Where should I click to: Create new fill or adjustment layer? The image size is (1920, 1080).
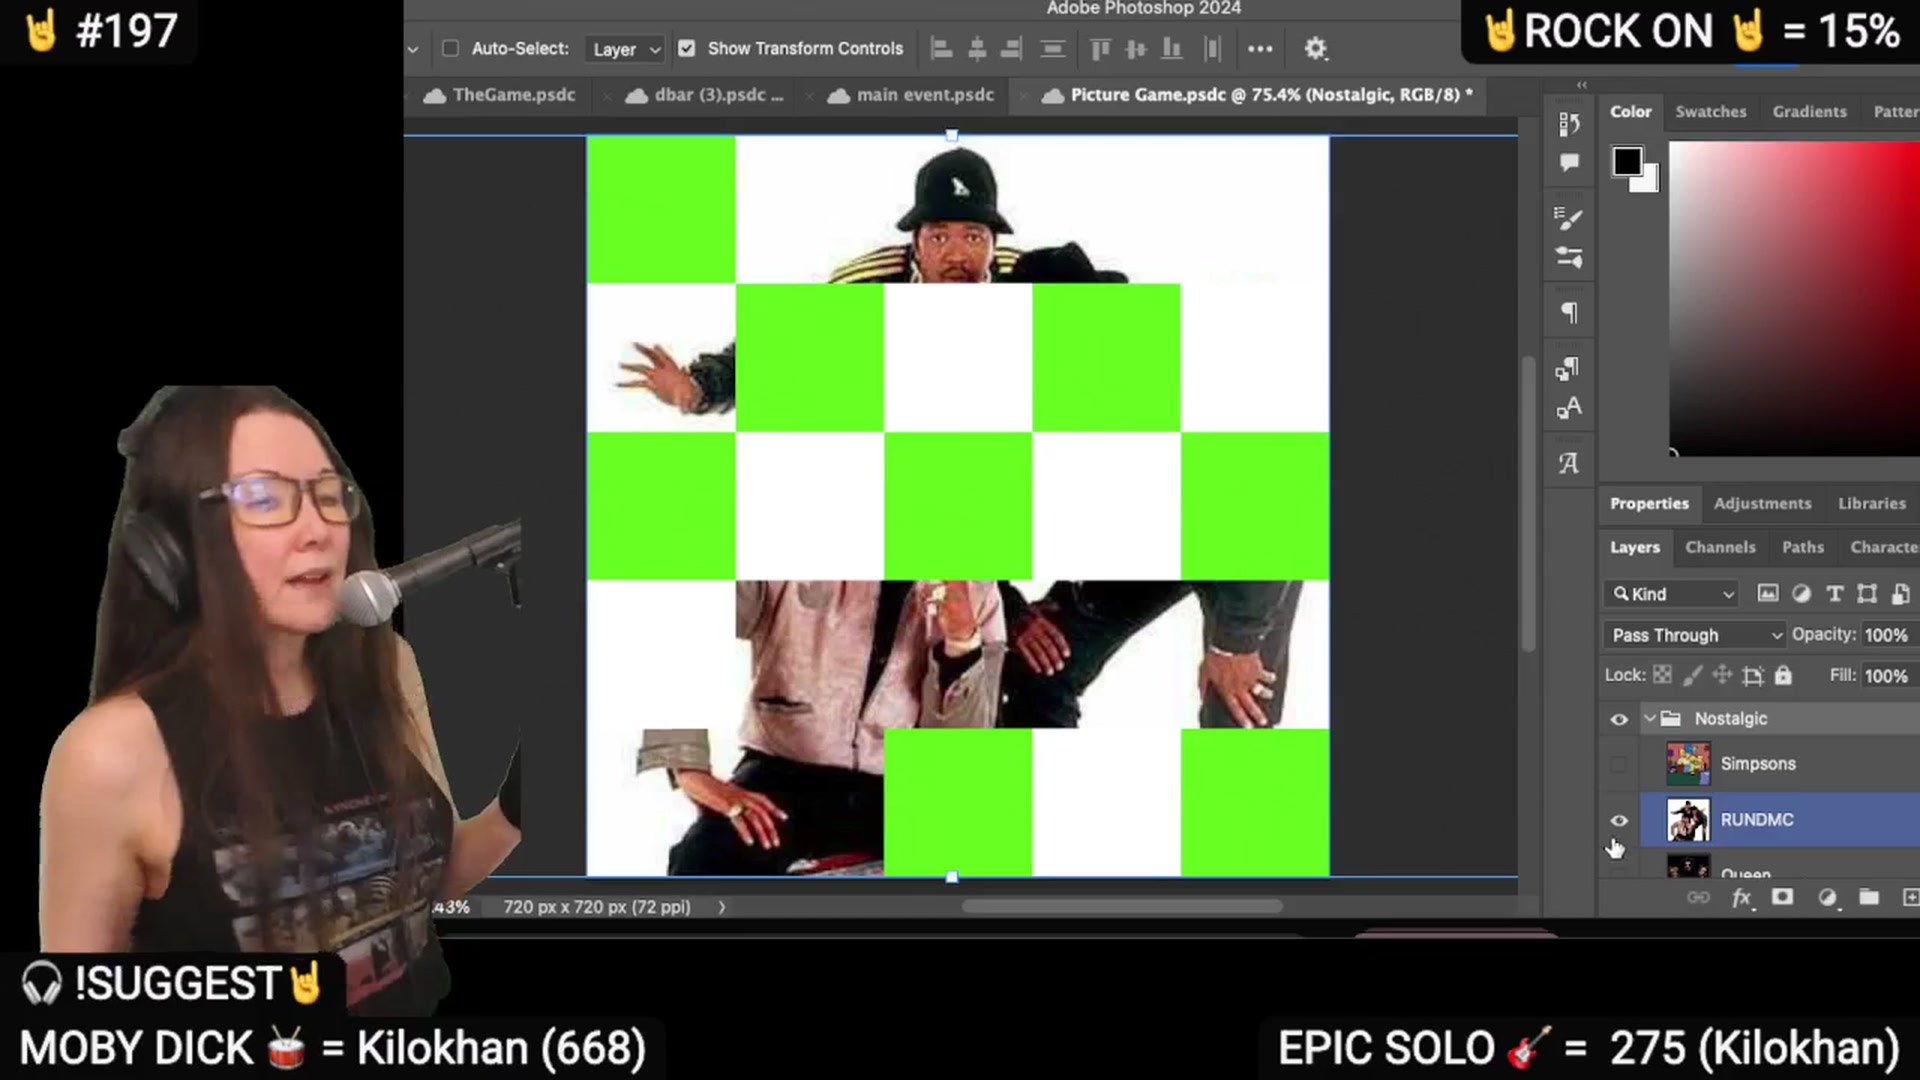(1827, 897)
